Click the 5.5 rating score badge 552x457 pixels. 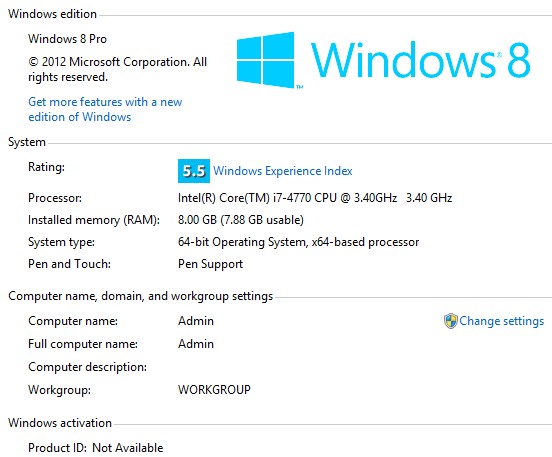tap(194, 171)
